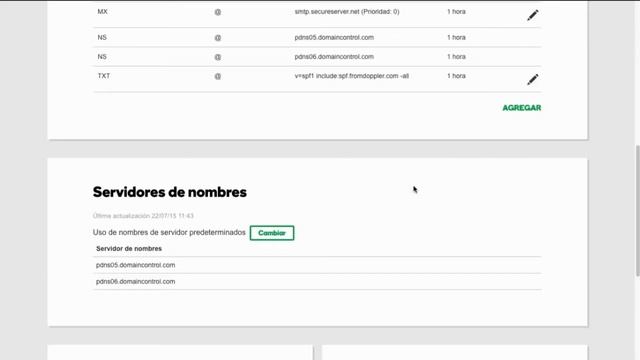Screen dimensions: 640x360
Task: Click 'Uso de nombres de servidor predeterminados' text
Action: (x=169, y=232)
